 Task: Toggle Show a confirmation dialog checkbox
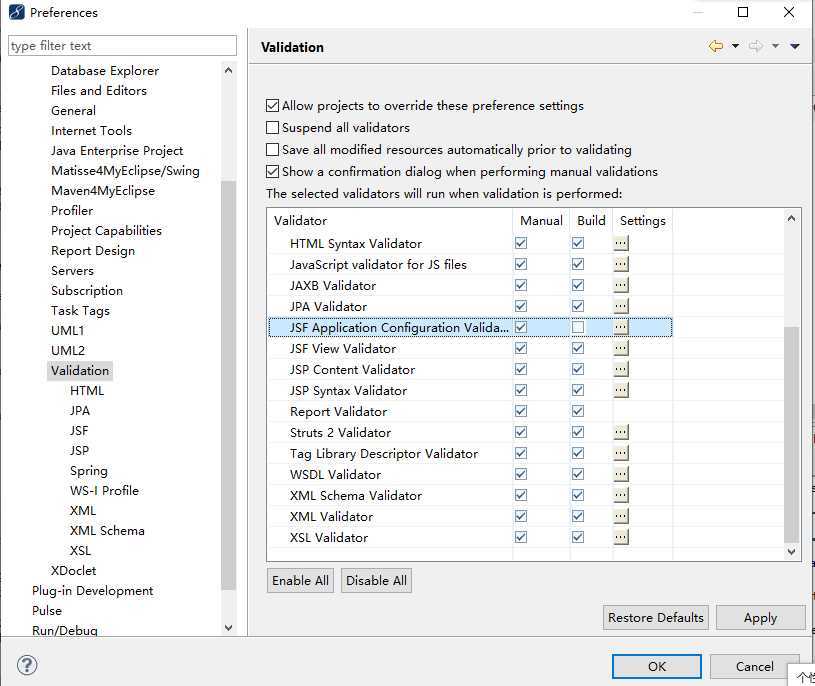(x=272, y=172)
